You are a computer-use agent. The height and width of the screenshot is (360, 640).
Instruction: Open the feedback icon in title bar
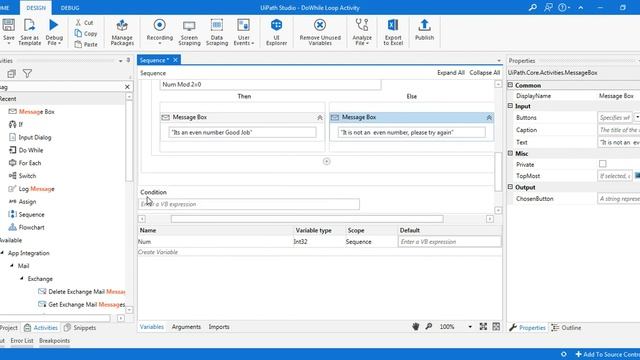548,7
